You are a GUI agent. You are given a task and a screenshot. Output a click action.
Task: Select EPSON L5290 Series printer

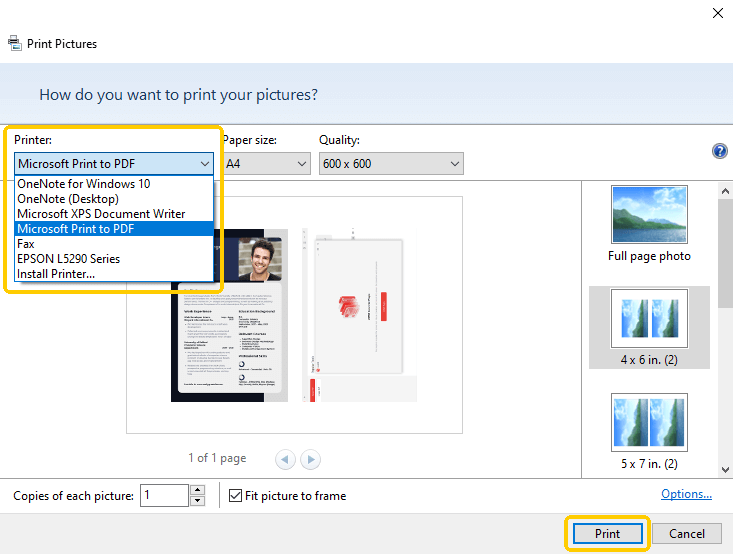click(114, 259)
